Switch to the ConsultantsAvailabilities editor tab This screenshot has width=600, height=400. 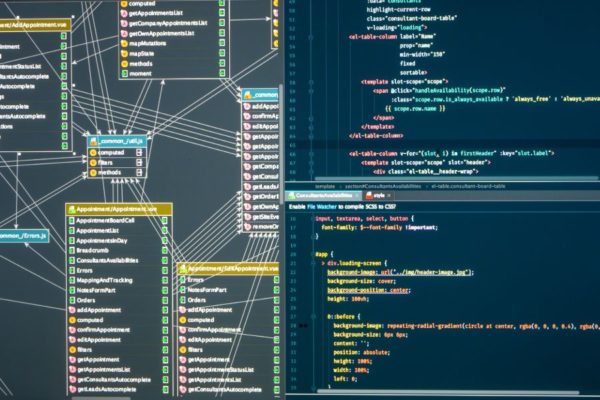pyautogui.click(x=323, y=196)
